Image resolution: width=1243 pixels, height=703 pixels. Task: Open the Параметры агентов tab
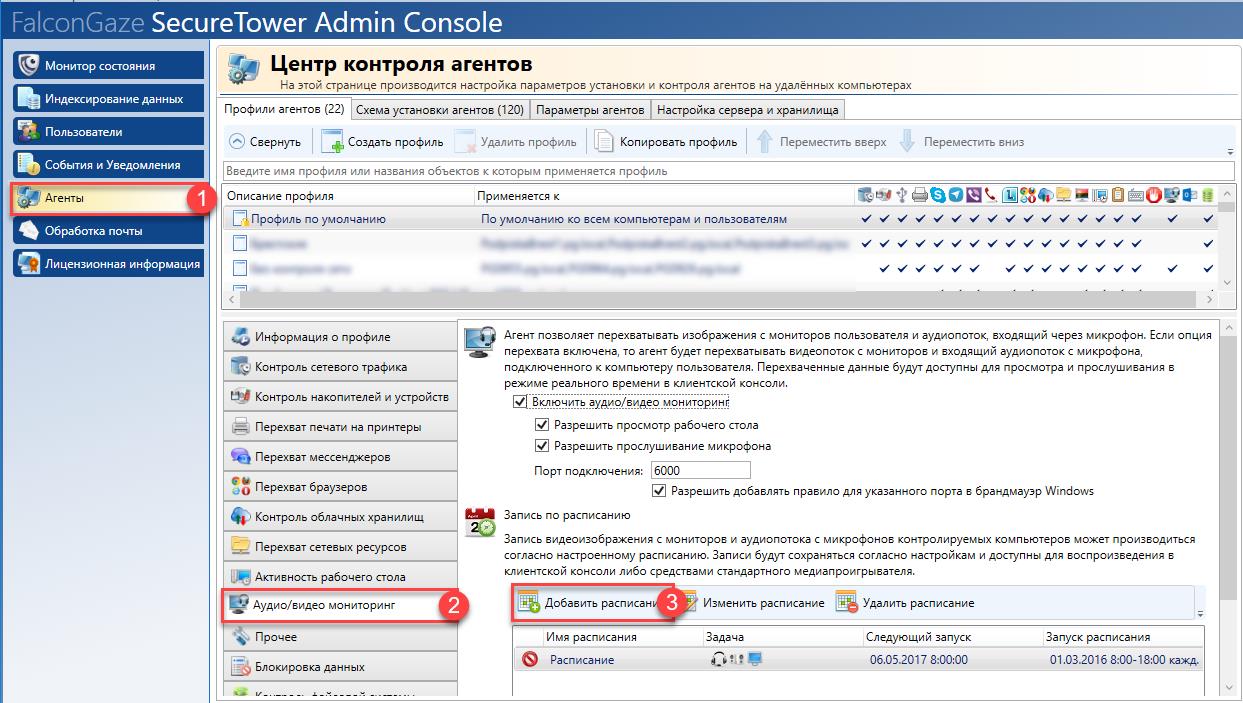(590, 109)
